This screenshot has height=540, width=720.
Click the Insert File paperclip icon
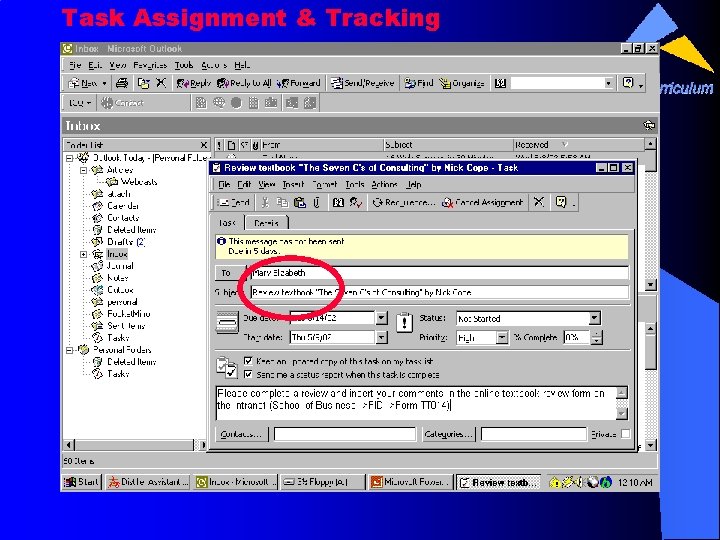pyautogui.click(x=316, y=202)
